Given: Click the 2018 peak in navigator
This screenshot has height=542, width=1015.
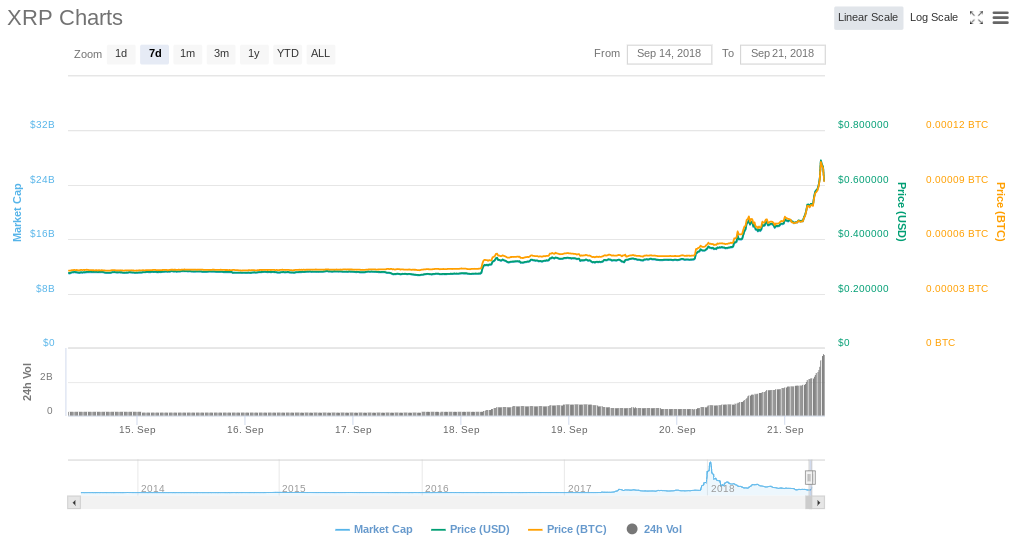Looking at the screenshot, I should (x=710, y=464).
